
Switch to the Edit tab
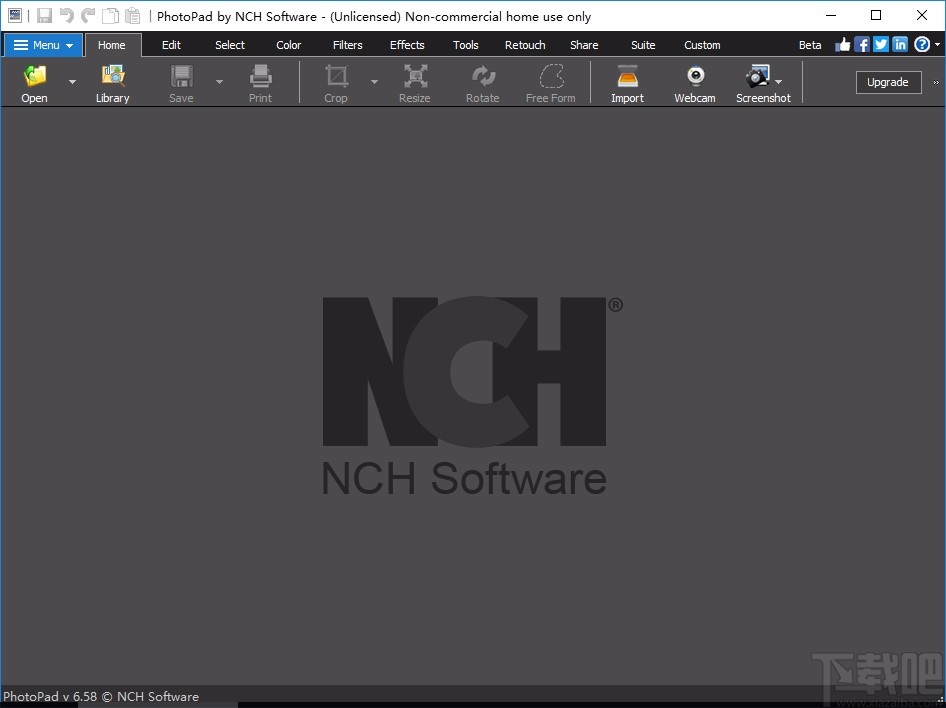point(171,45)
